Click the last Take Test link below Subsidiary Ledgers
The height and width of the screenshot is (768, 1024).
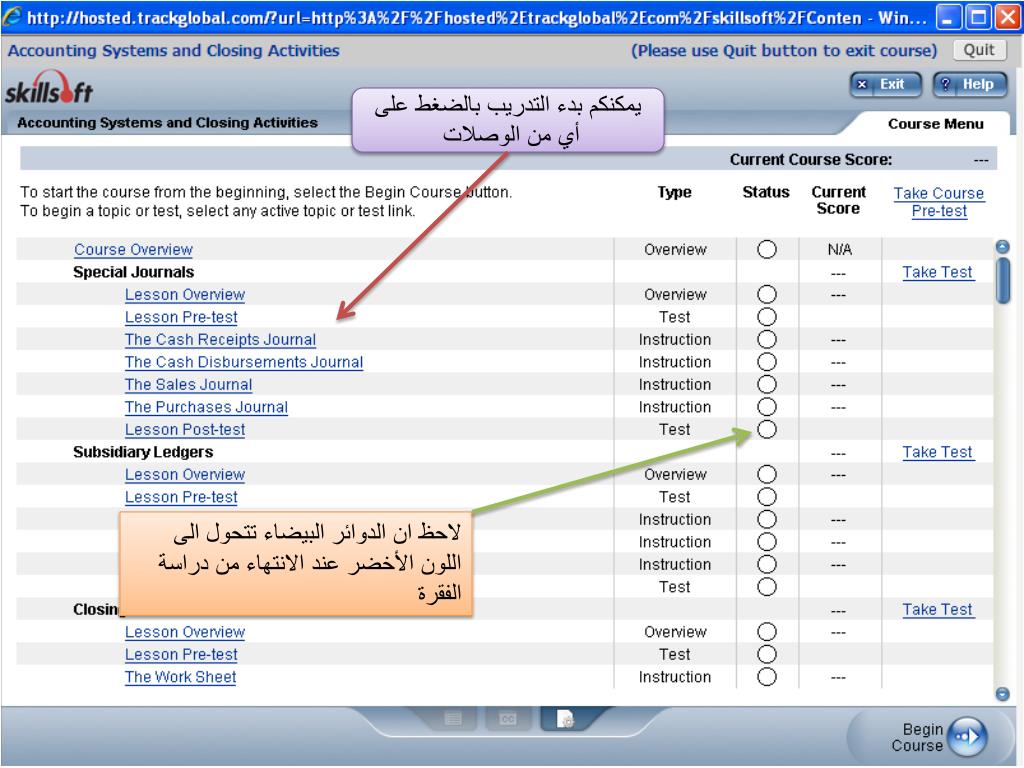[x=938, y=609]
